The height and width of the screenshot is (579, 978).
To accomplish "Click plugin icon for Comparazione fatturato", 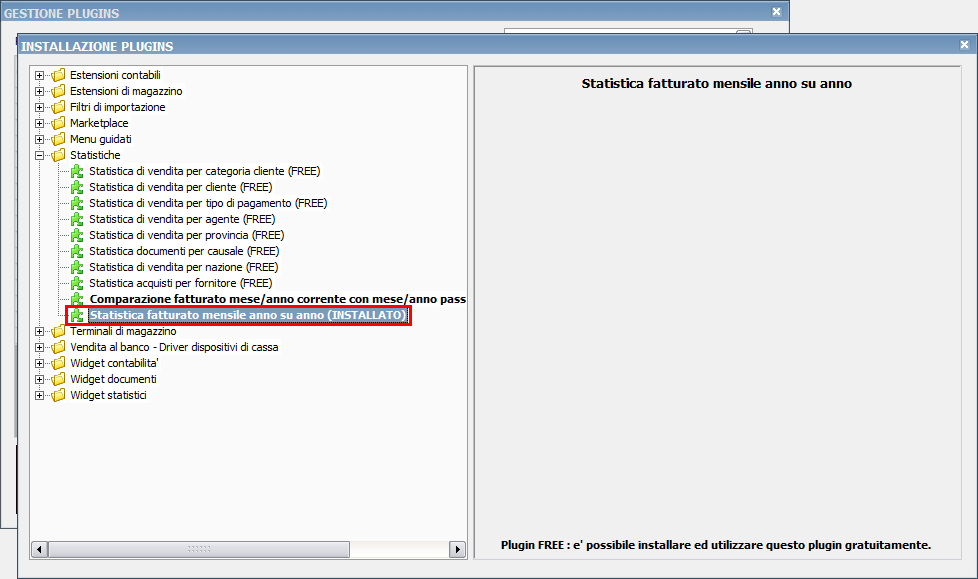I will [x=77, y=299].
